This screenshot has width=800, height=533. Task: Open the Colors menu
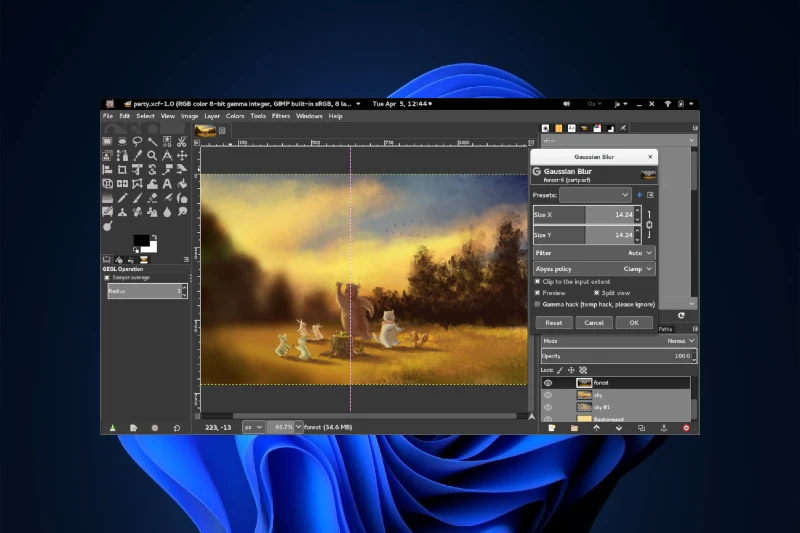point(235,116)
